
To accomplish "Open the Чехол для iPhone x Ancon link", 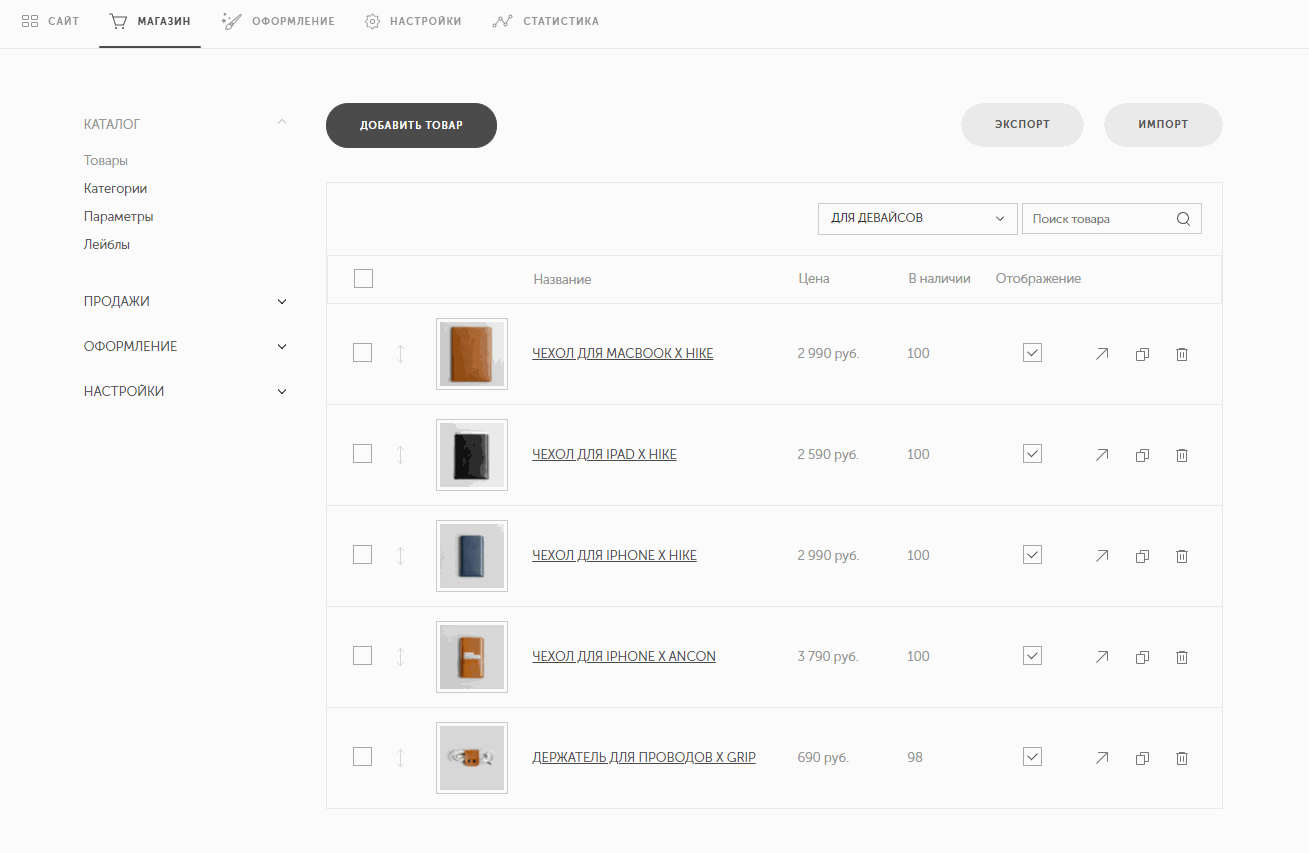I will point(624,657).
